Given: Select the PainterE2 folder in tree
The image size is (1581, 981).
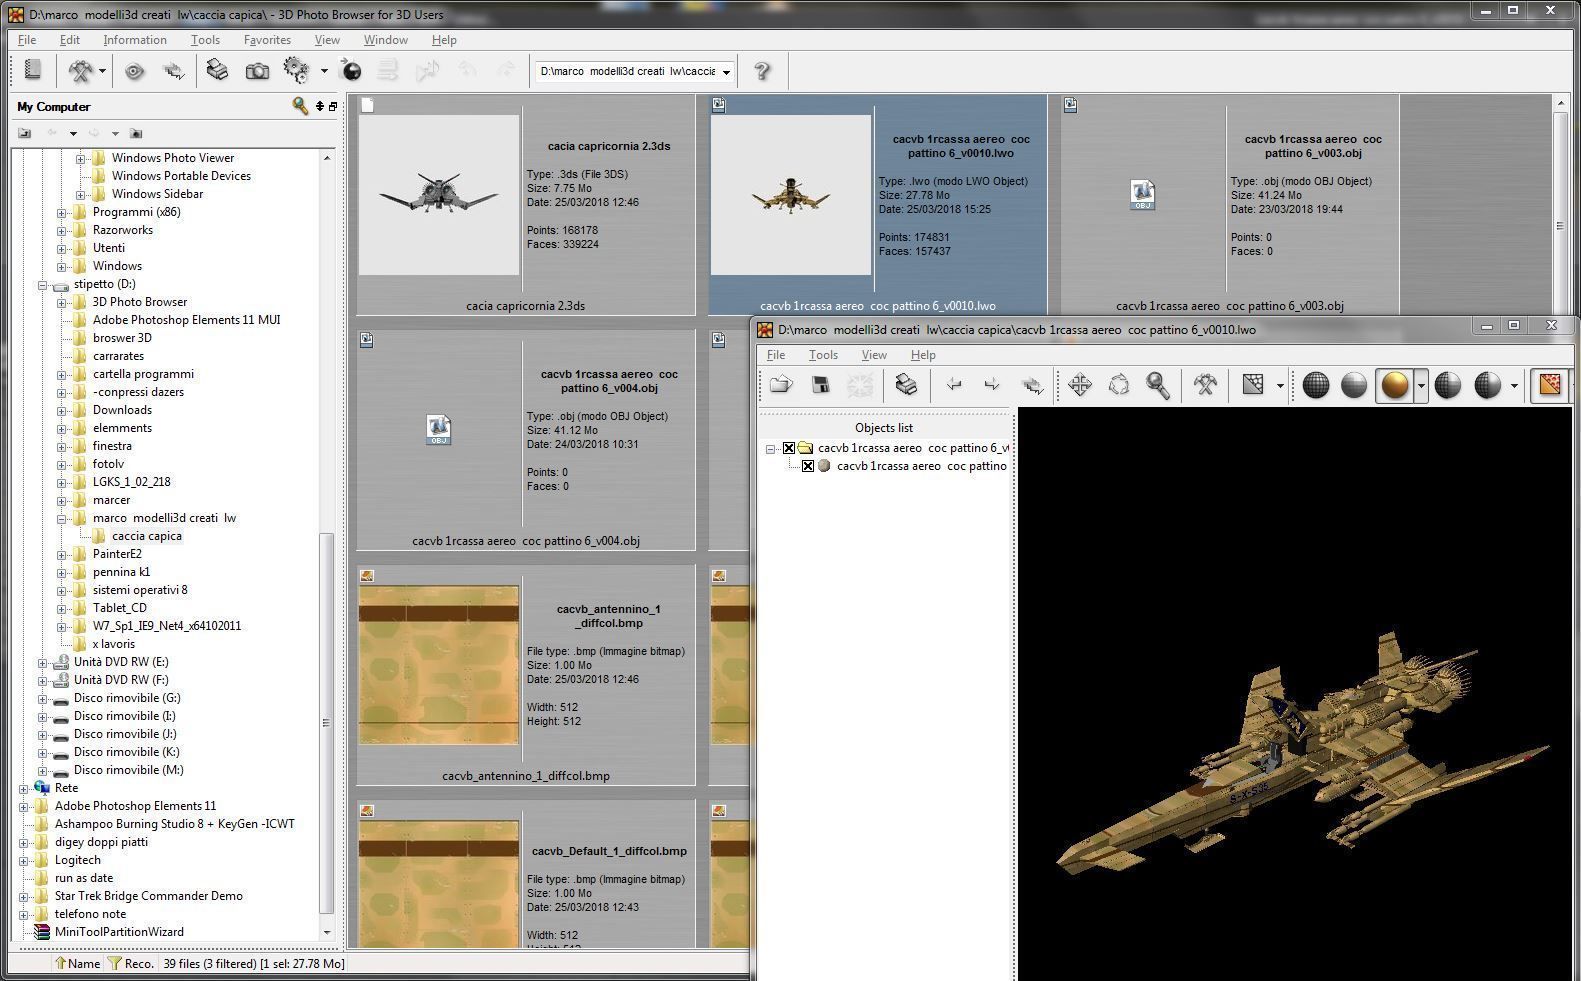Looking at the screenshot, I should tap(117, 554).
